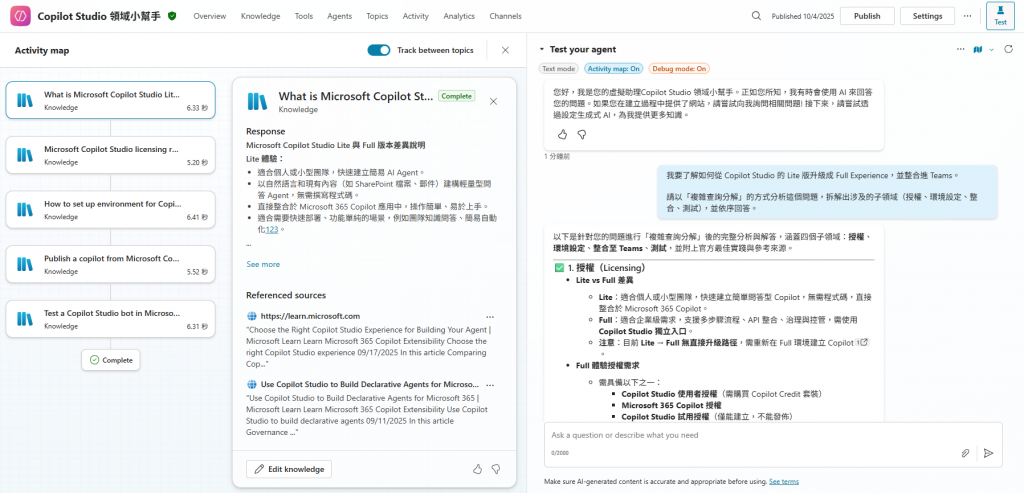The image size is (1024, 493).
Task: Expand response with See more link
Action: pyautogui.click(x=263, y=264)
